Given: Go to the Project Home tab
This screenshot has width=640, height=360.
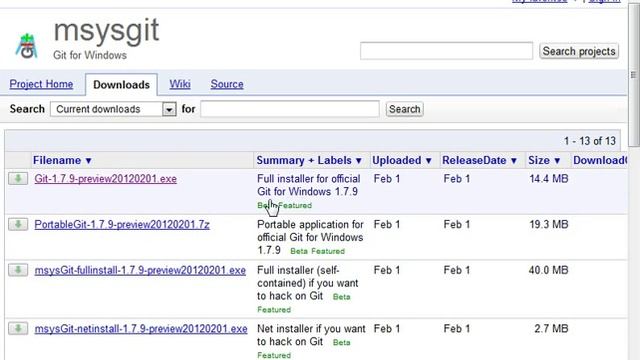Looking at the screenshot, I should coord(41,84).
